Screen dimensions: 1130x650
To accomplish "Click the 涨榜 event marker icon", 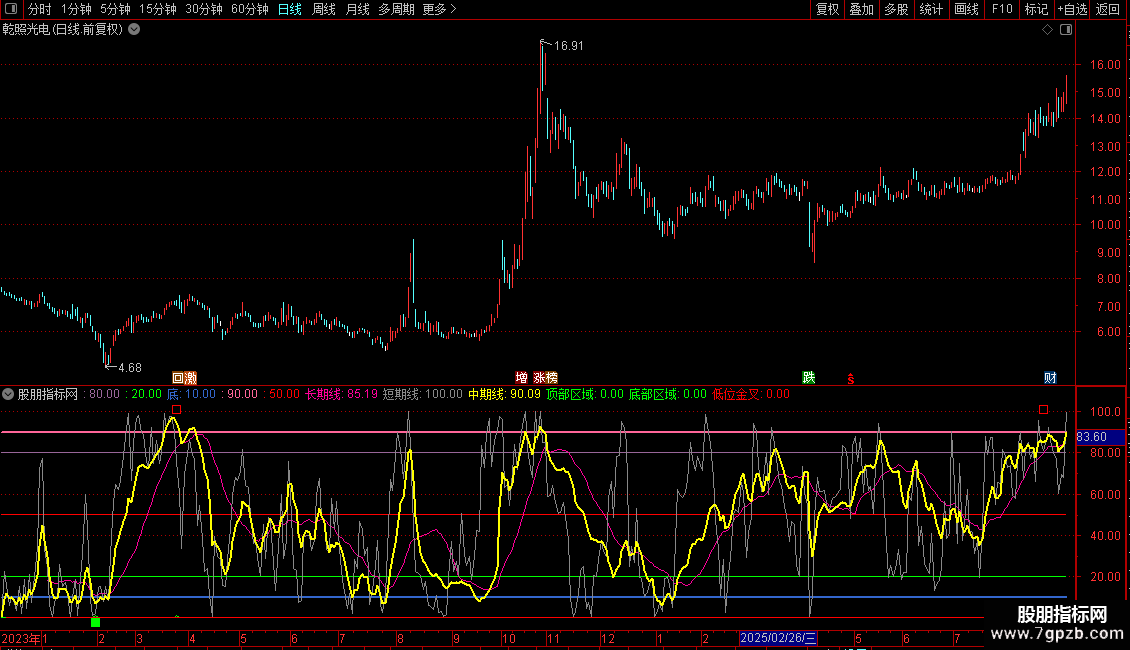I will click(545, 378).
